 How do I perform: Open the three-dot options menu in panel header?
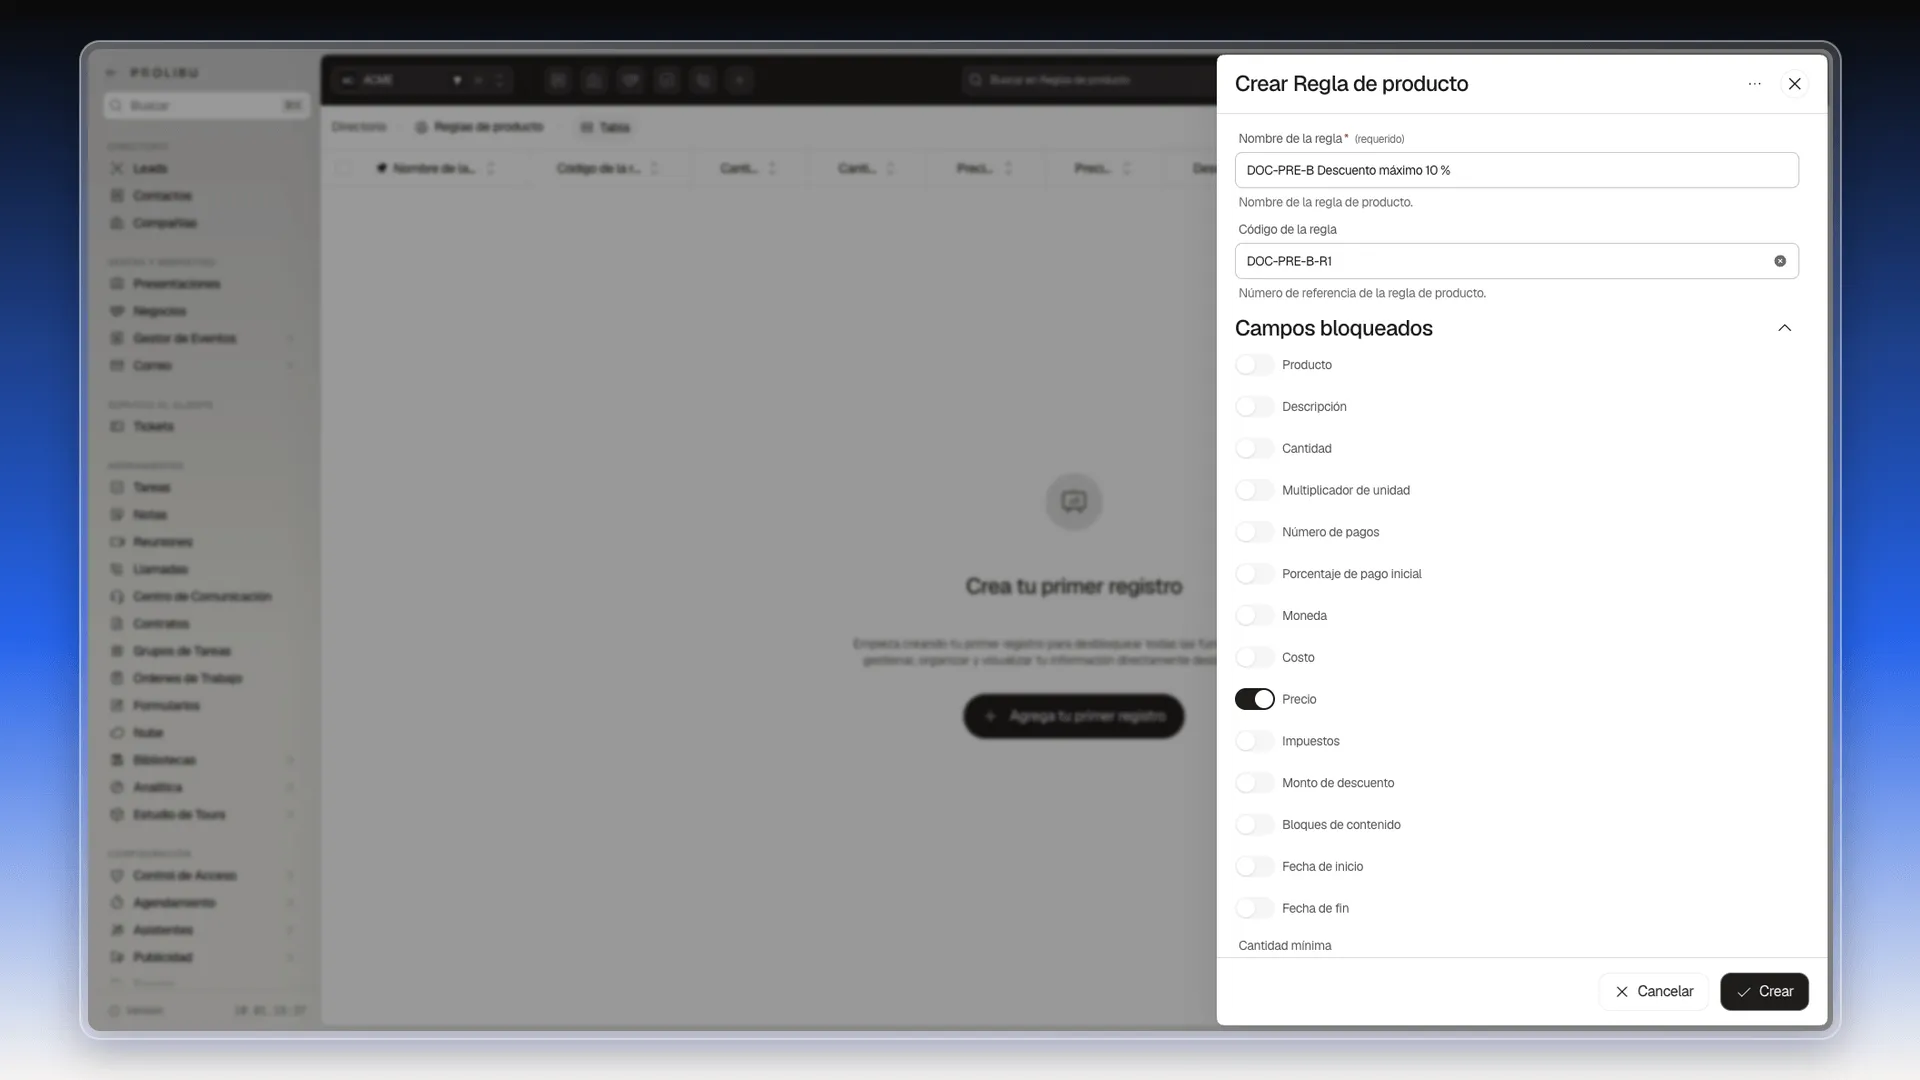[x=1754, y=84]
